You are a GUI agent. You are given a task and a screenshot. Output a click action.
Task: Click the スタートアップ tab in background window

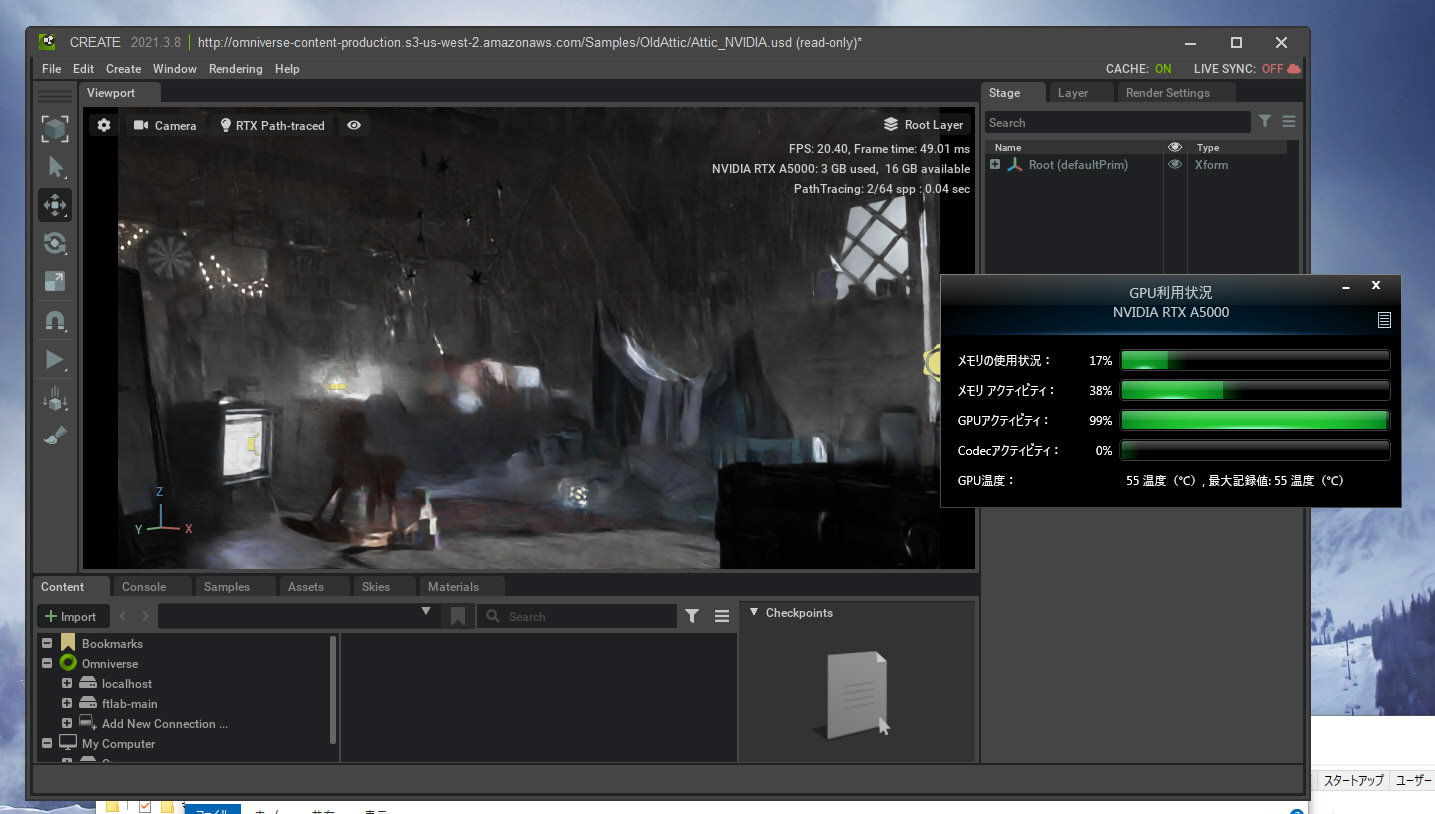click(1353, 780)
